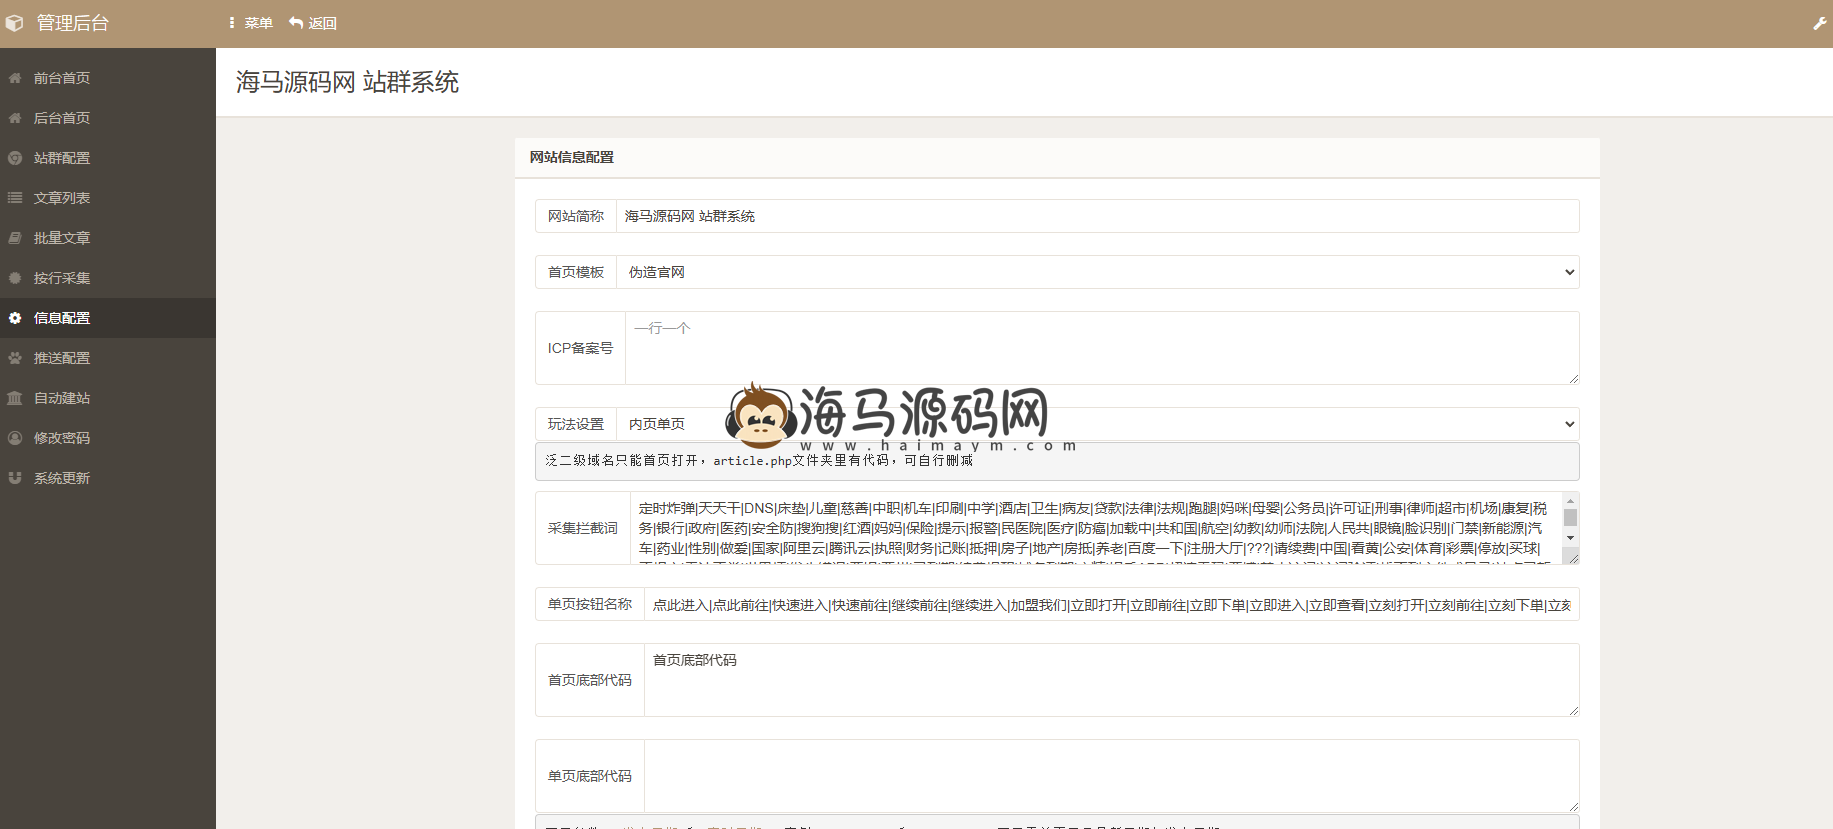Focus the ICP备案号 textarea
1833x829 pixels.
point(1100,348)
